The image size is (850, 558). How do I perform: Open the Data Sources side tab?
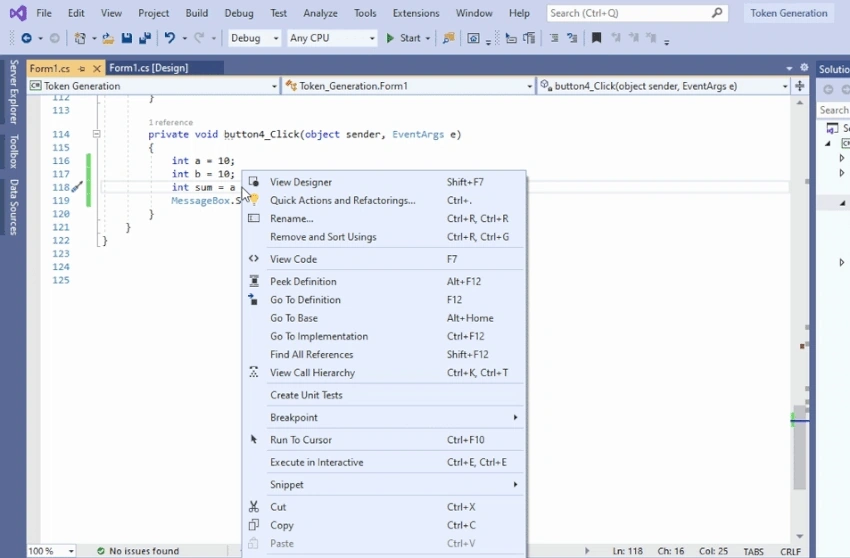14,207
